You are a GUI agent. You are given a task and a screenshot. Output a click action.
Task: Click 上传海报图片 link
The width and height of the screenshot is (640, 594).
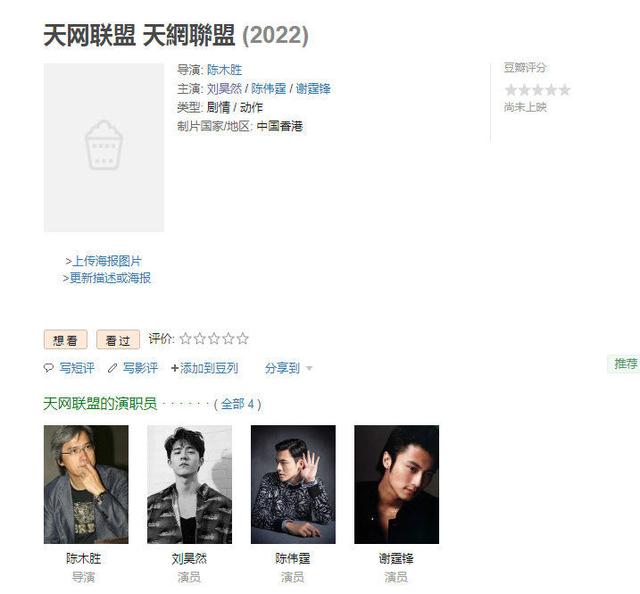[107, 261]
